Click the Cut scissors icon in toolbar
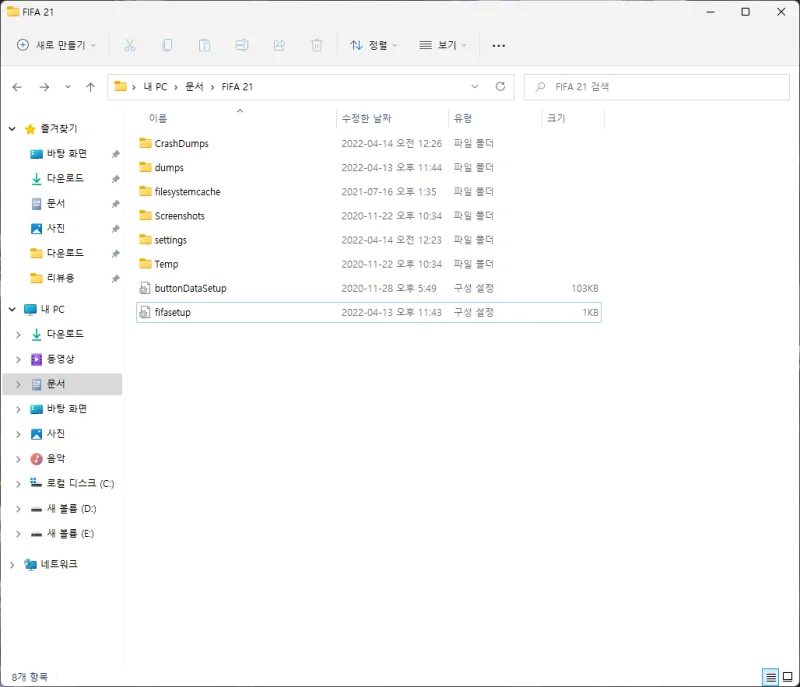The width and height of the screenshot is (800, 687). click(130, 45)
